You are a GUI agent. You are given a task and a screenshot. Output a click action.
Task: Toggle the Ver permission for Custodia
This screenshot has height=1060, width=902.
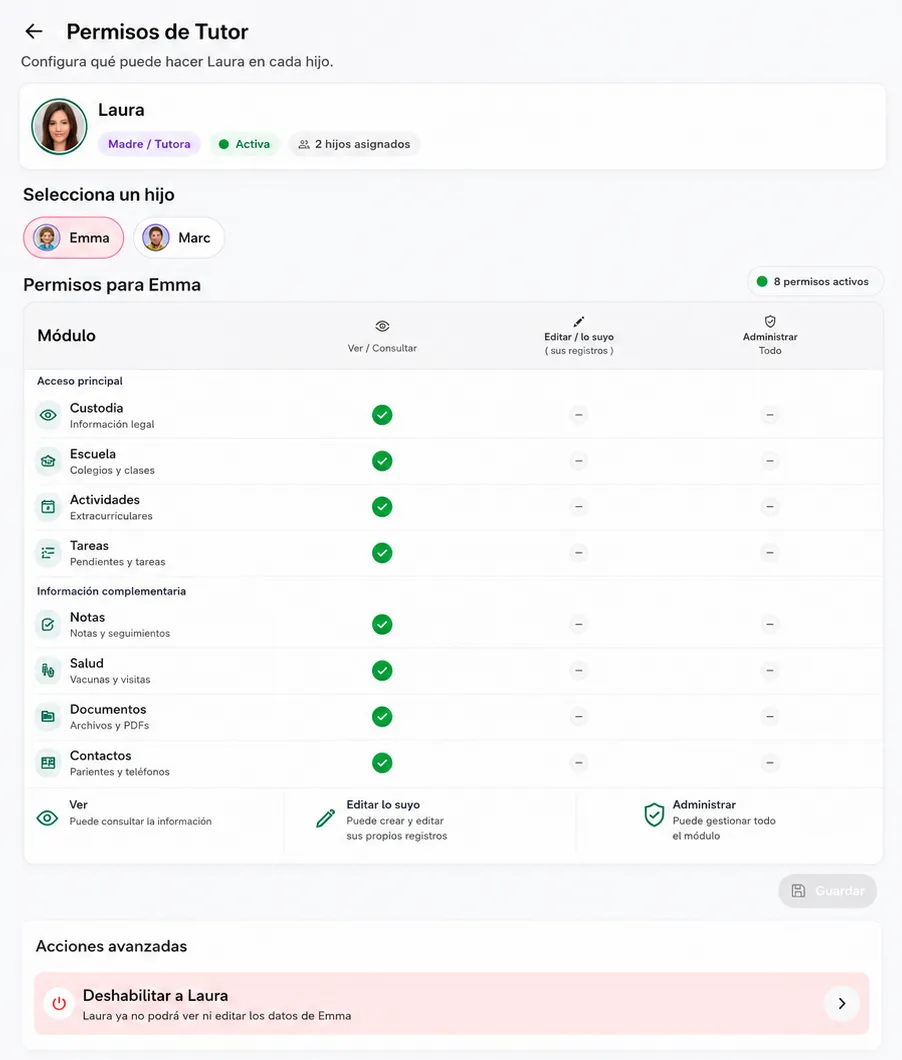[382, 415]
